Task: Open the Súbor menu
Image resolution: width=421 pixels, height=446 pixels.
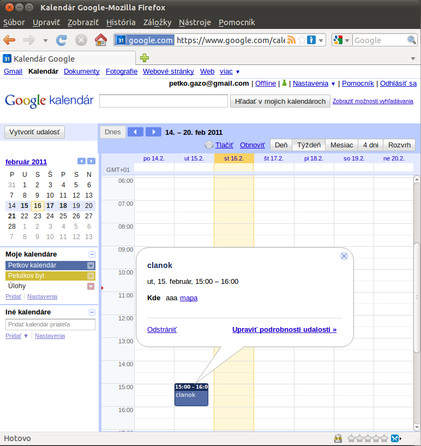Action: [14, 22]
